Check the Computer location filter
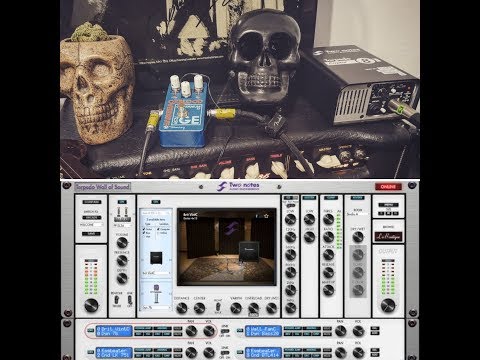480x360 pixels. 159,229
